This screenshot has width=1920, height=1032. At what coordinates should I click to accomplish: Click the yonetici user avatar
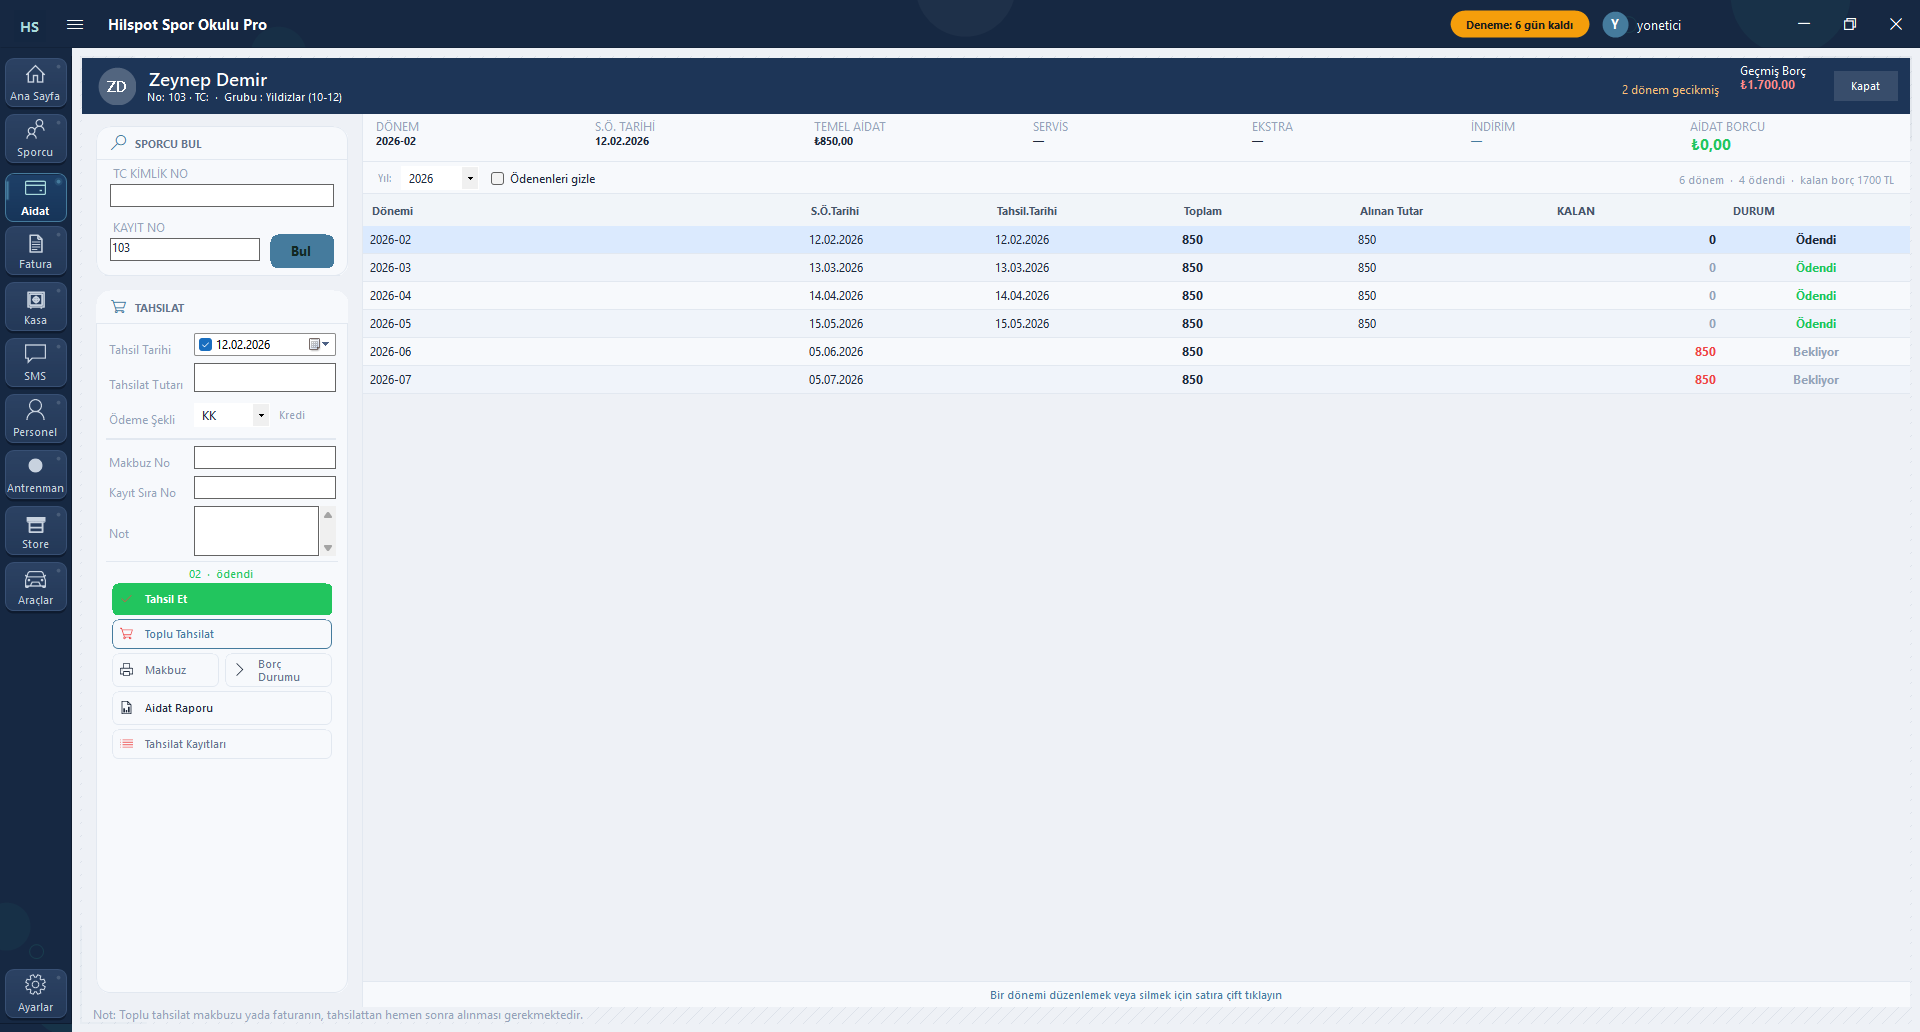point(1615,25)
